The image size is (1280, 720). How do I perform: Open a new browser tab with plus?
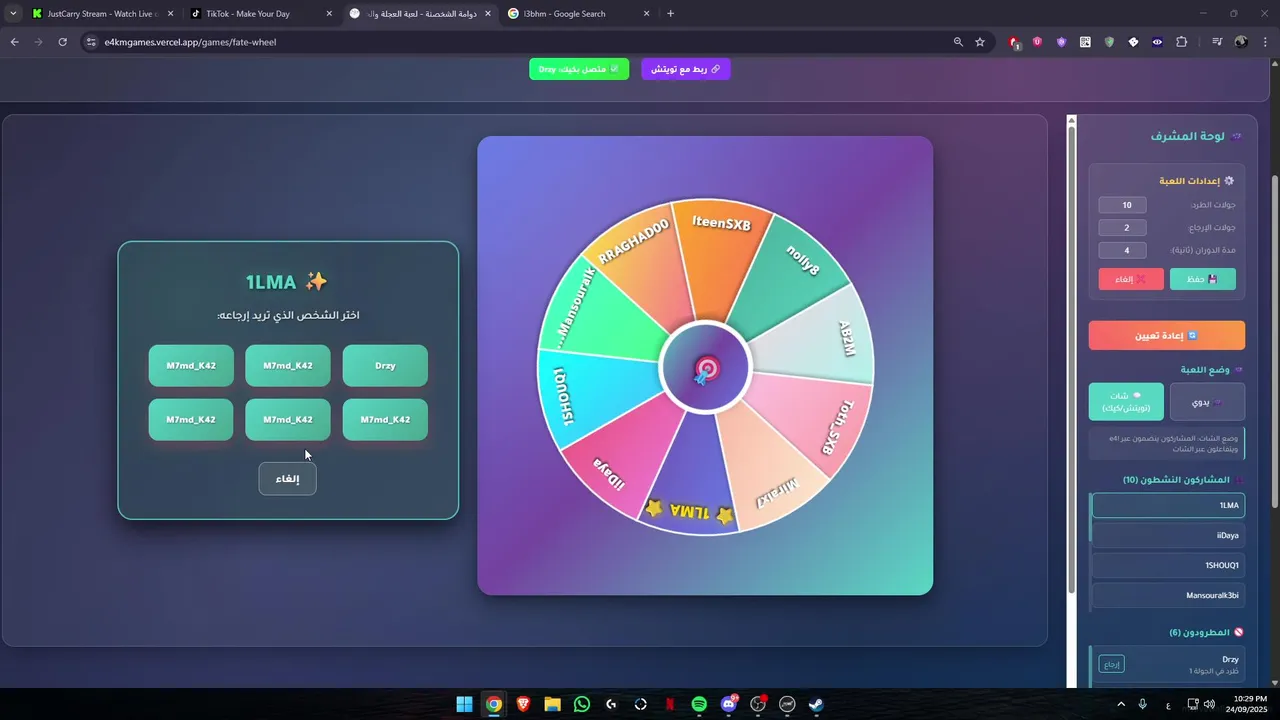coord(670,14)
